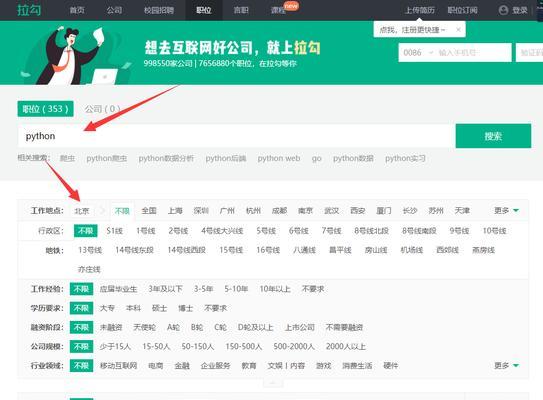Screen dimensions: 543x400
Task: Click the 上传简历 link
Action: [x=420, y=10]
